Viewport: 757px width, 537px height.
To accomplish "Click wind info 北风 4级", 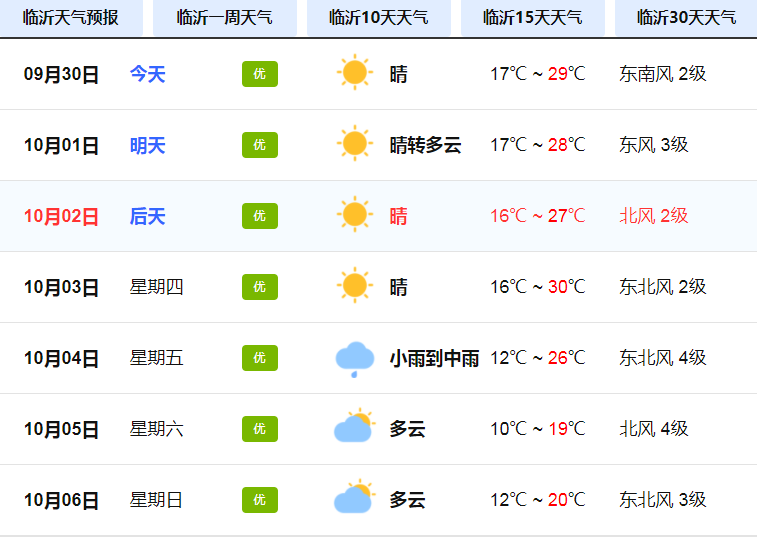I will [654, 429].
